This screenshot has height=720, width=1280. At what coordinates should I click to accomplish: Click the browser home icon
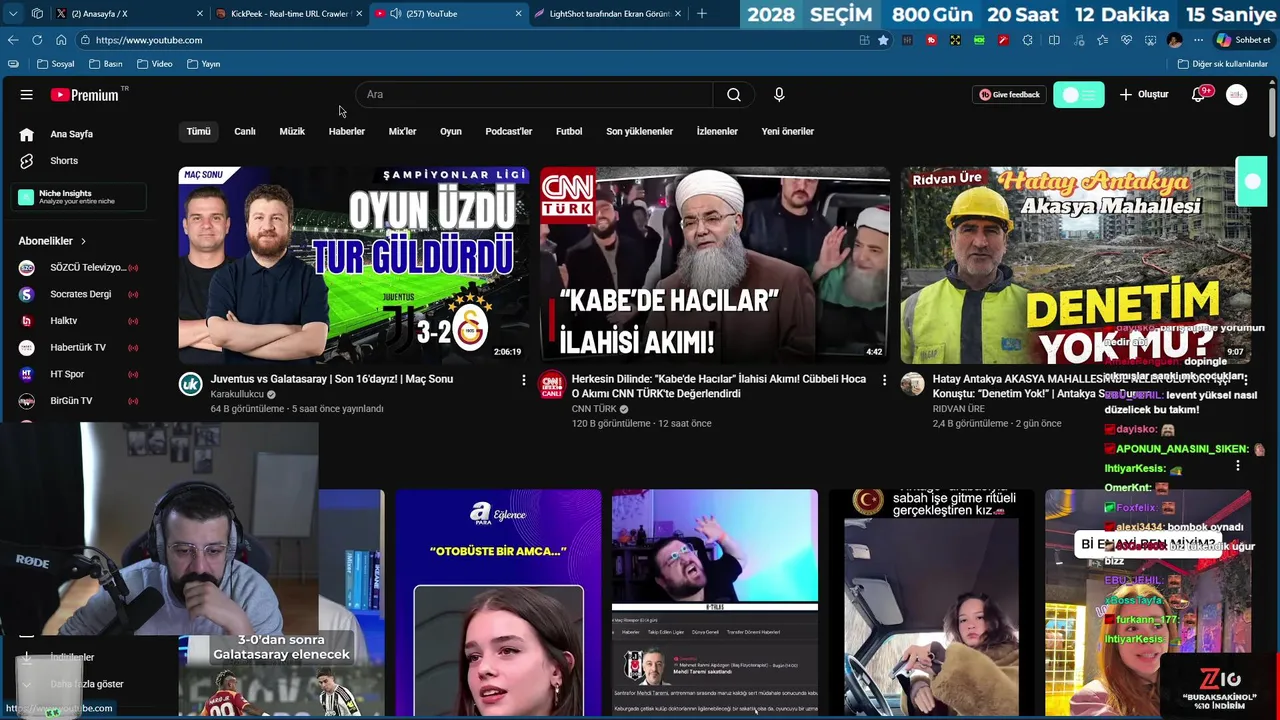(x=61, y=40)
